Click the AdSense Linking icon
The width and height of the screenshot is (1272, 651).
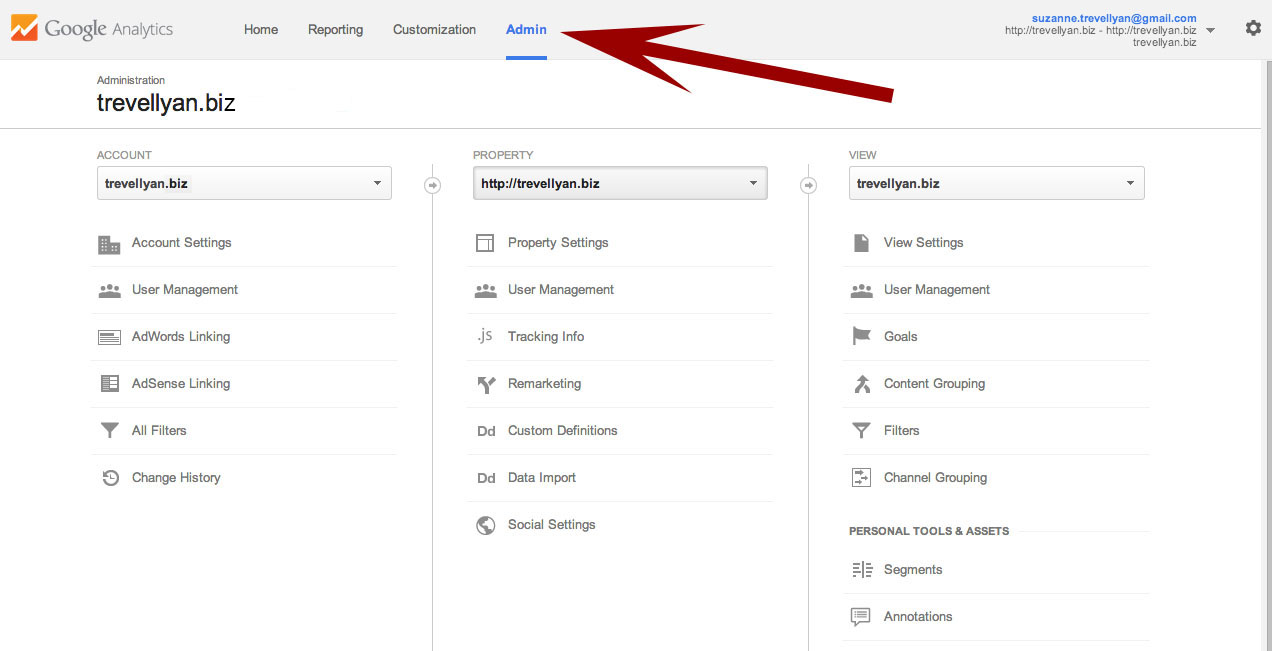point(109,384)
